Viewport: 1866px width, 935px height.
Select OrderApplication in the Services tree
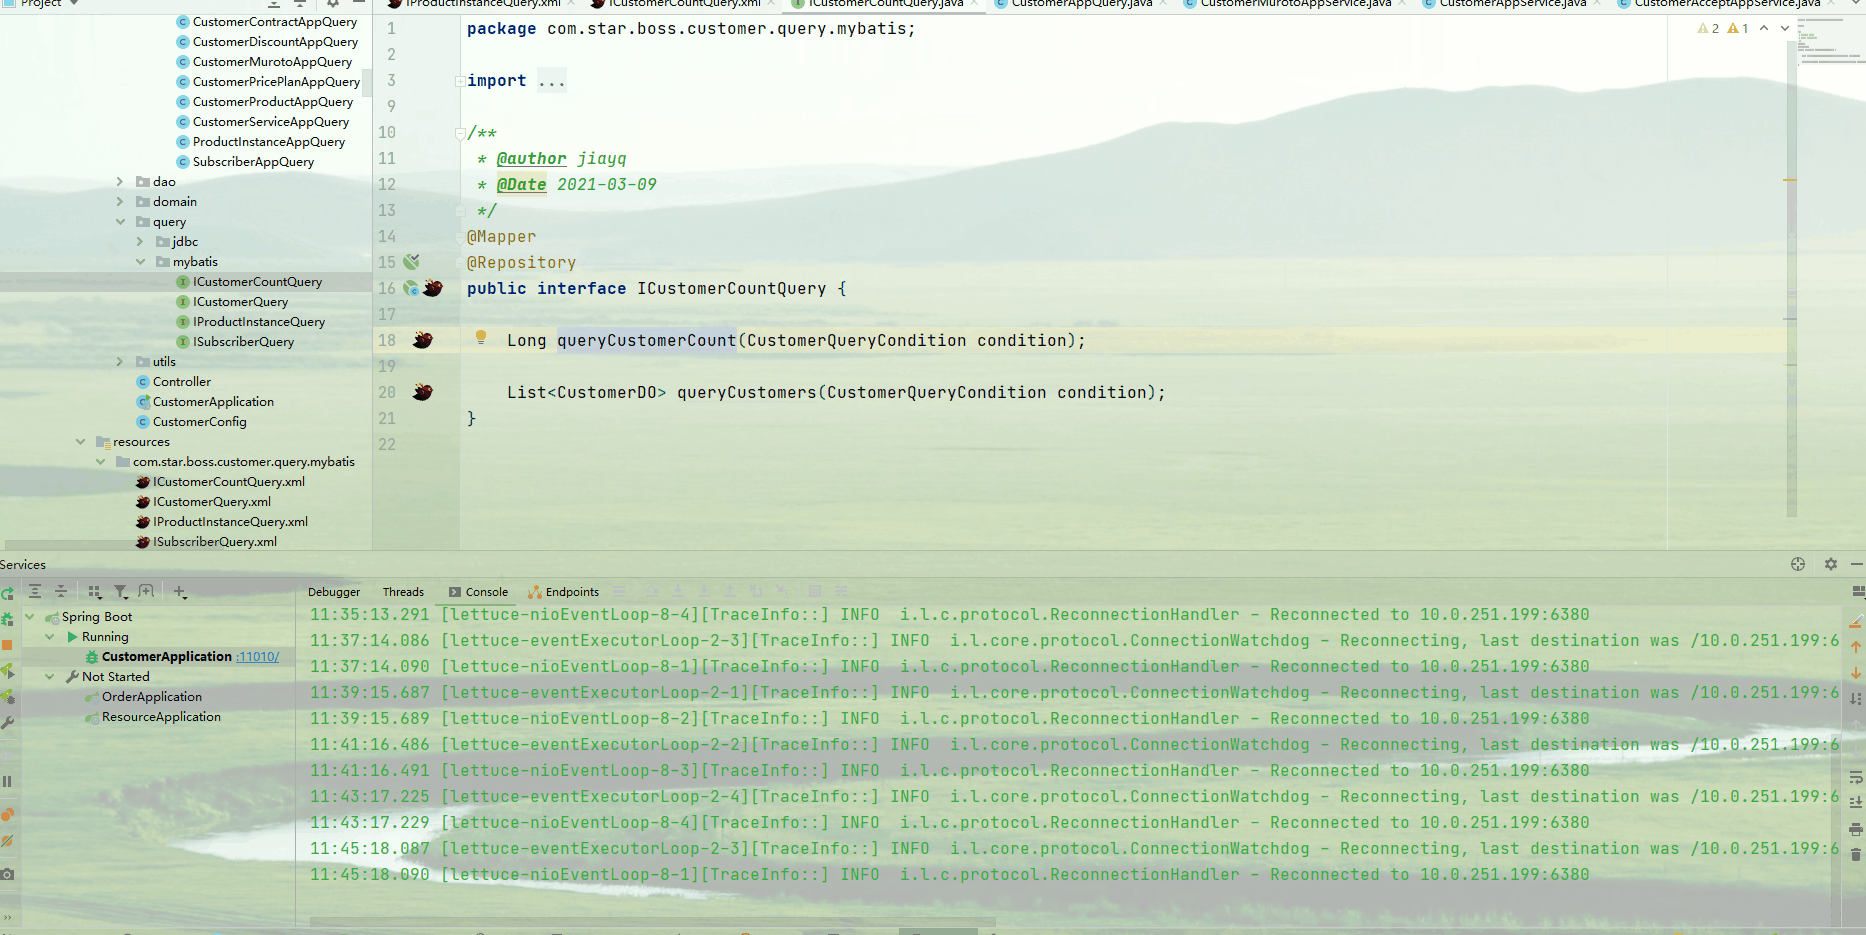click(x=152, y=697)
